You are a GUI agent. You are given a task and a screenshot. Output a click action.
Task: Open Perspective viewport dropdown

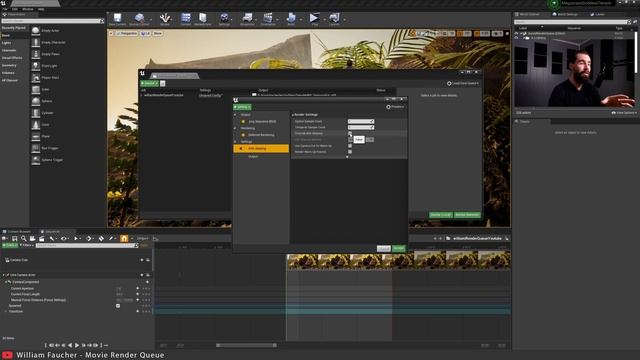point(126,33)
